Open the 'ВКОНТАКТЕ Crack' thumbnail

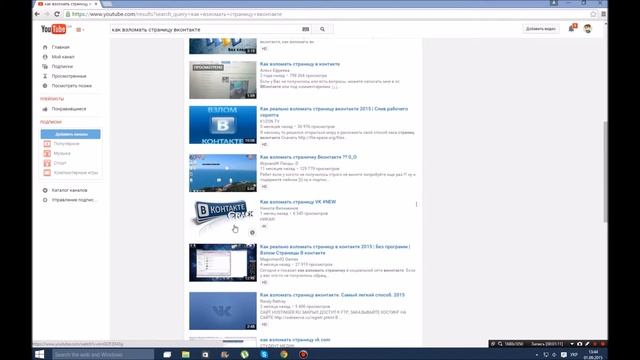click(x=222, y=218)
